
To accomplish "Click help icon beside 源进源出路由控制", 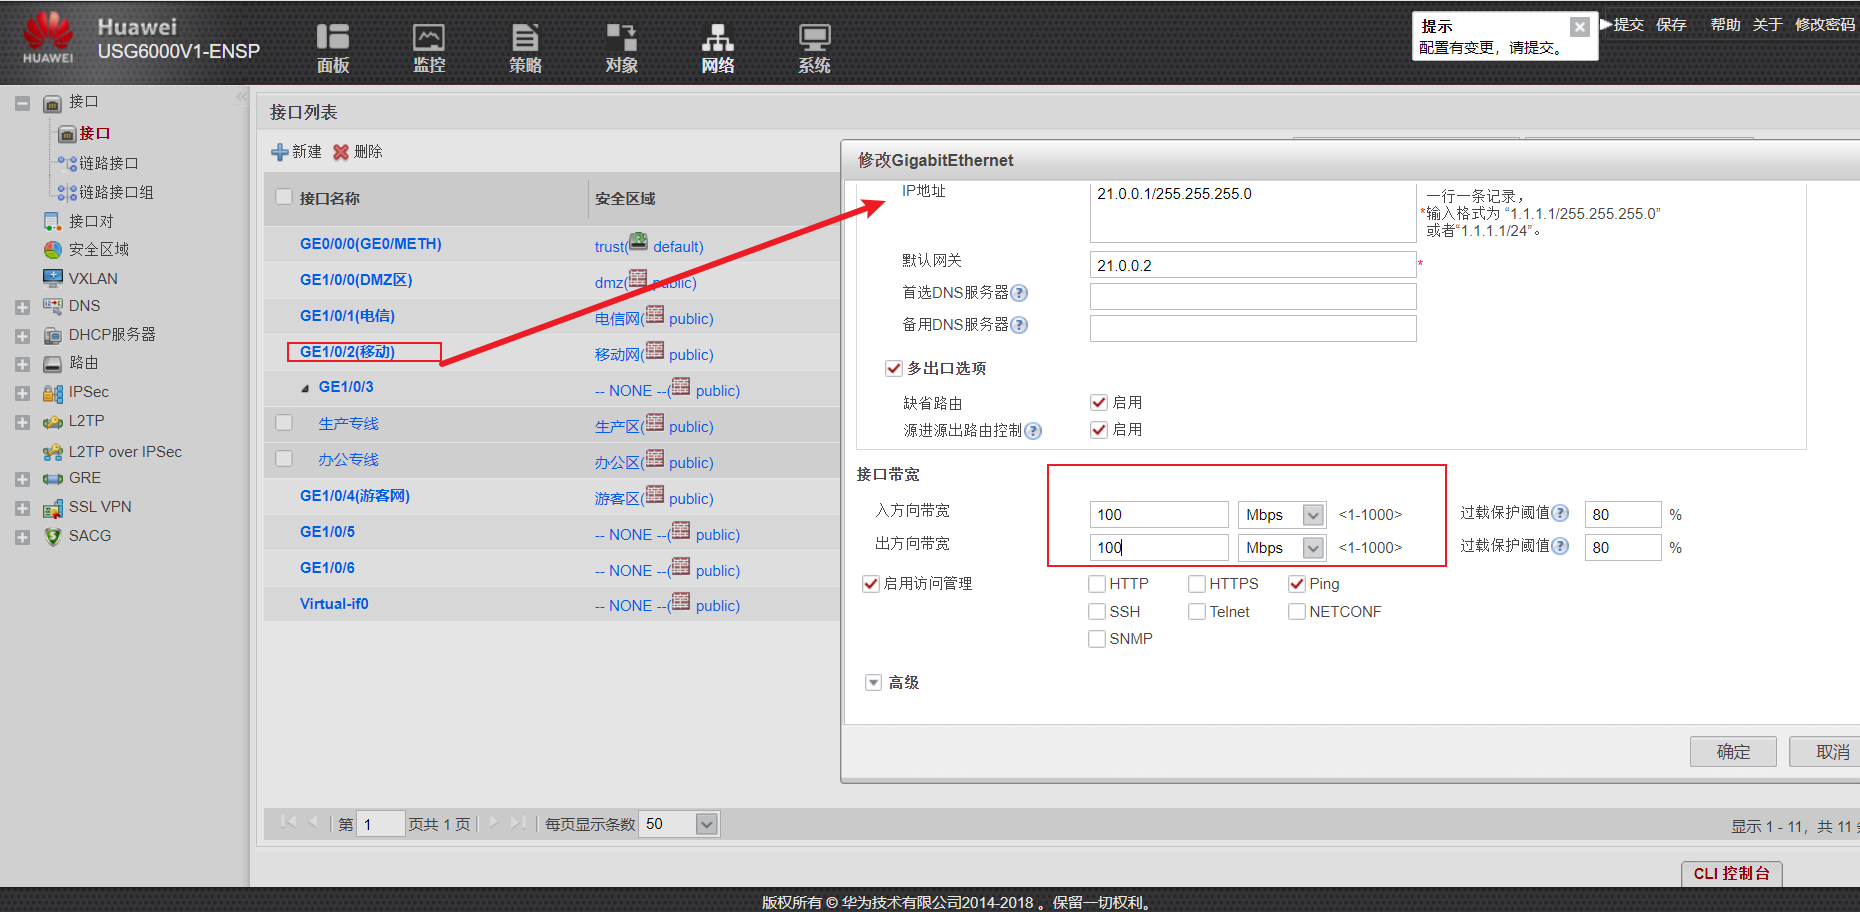I will pos(1033,431).
